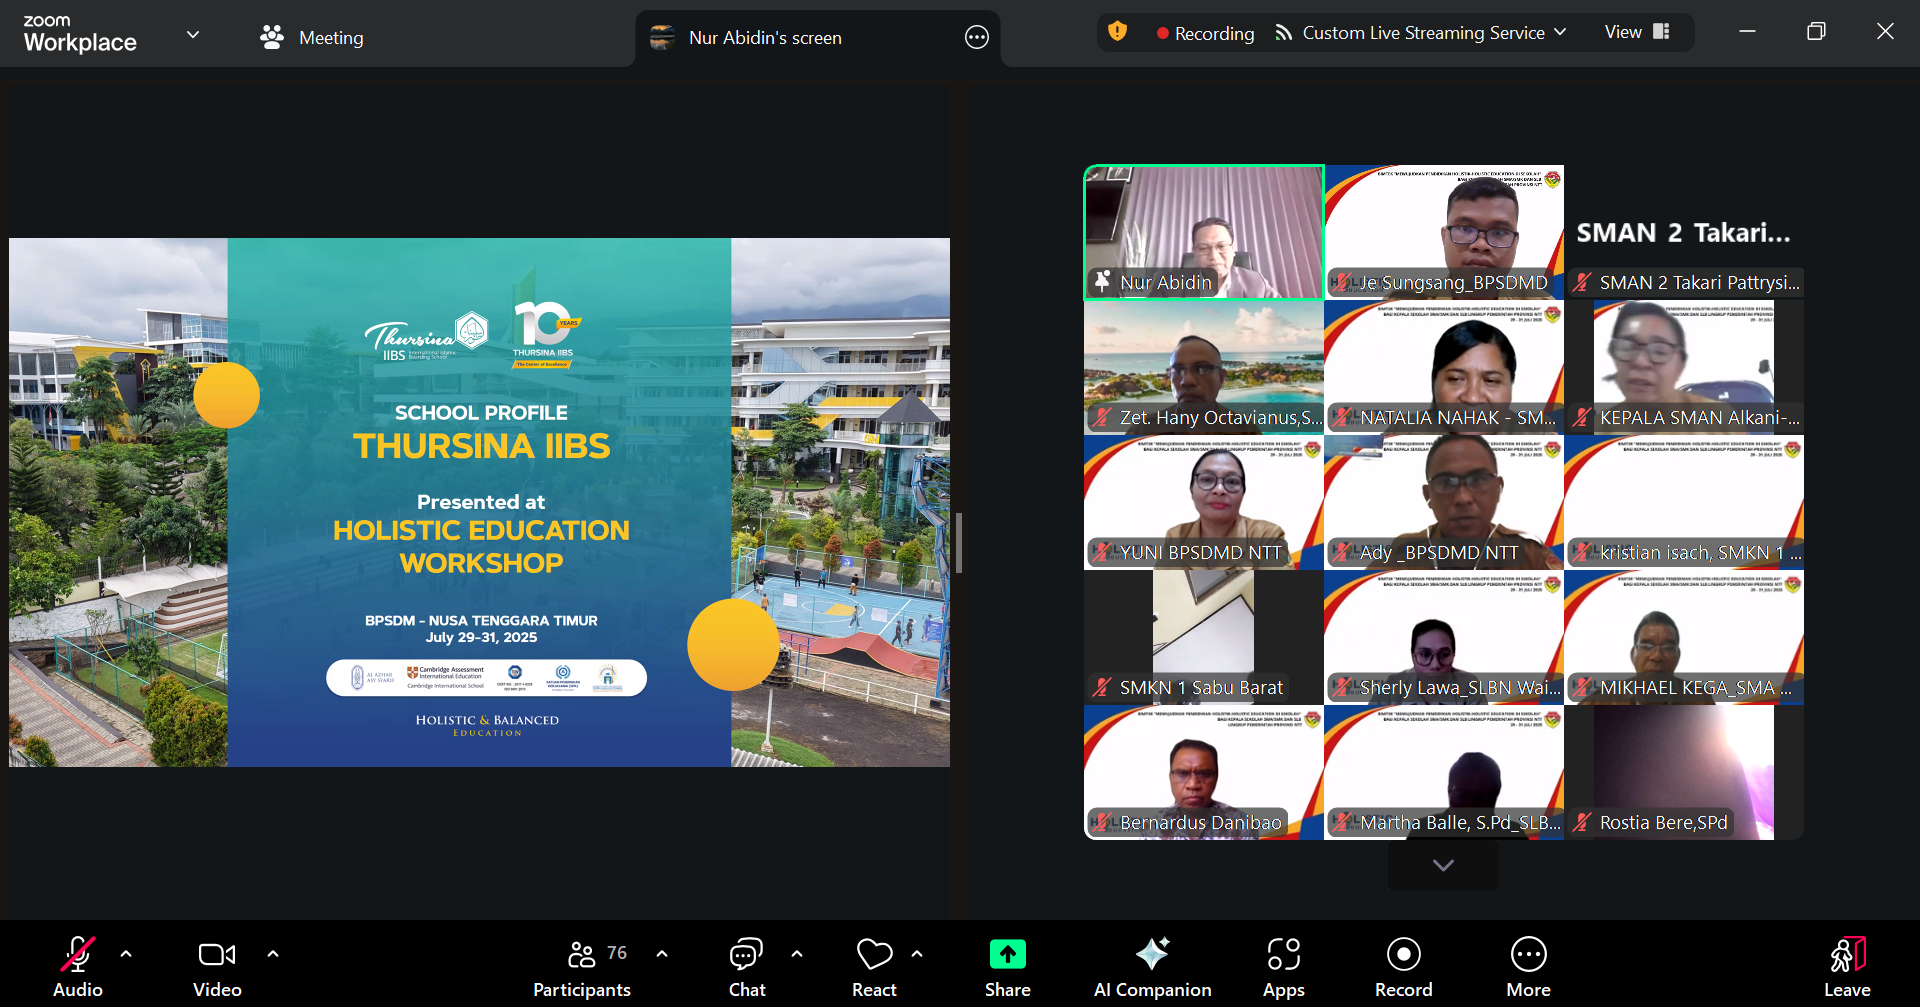1920x1008 pixels.
Task: Select MIKHAEL KEGA_SMA video tile
Action: tap(1684, 637)
